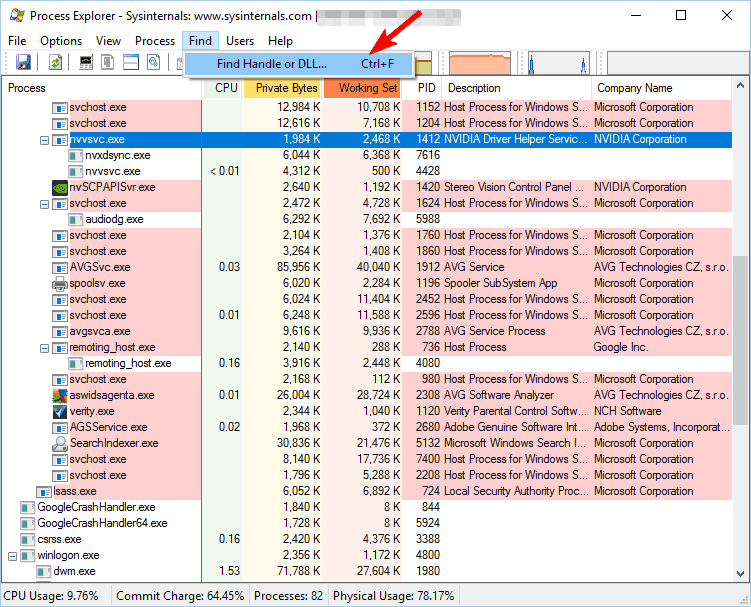751x607 pixels.
Task: Click the avgsvca.exe process icon
Action: tap(59, 332)
